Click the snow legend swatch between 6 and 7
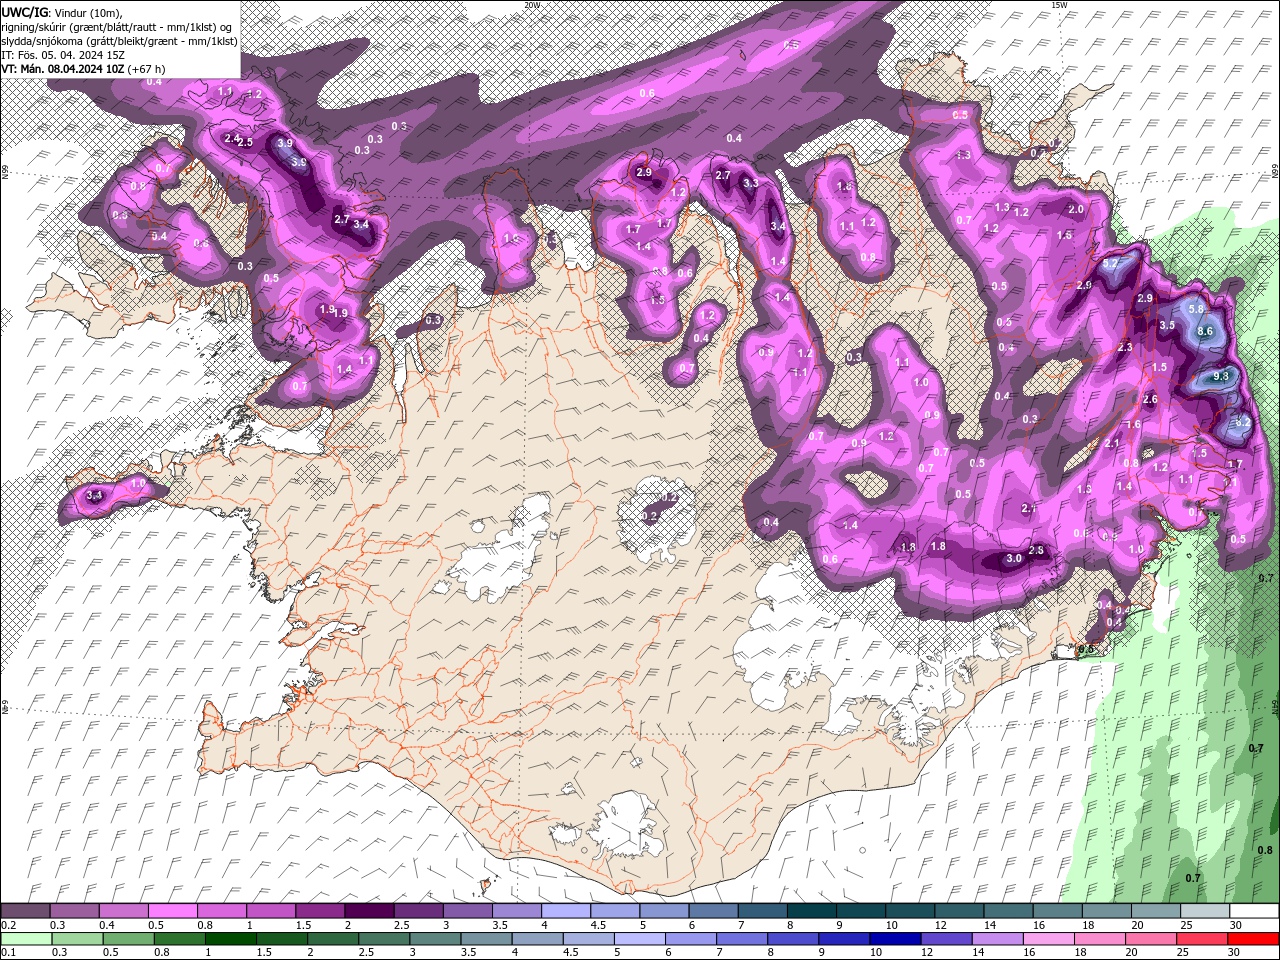The width and height of the screenshot is (1280, 960). pos(713,911)
